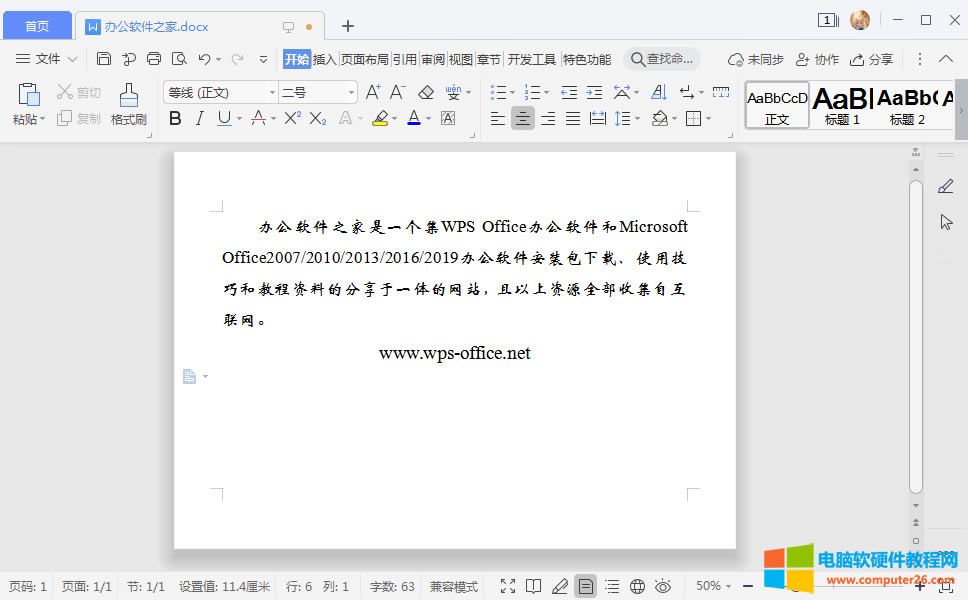This screenshot has height=600, width=968.
Task: Open the 文件 menu
Action: (x=47, y=59)
